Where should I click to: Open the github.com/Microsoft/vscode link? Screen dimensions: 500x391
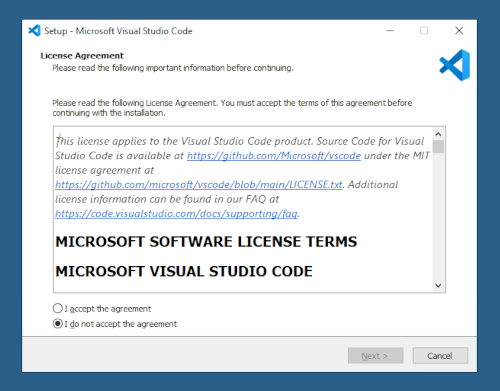(274, 156)
